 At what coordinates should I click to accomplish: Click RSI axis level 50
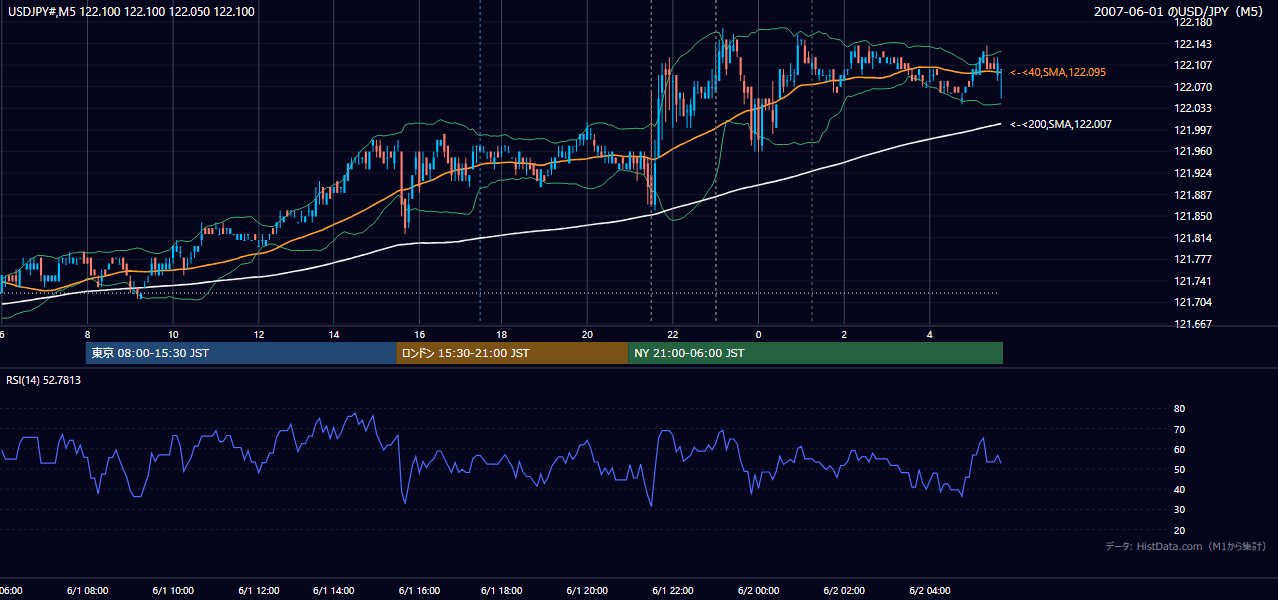pyautogui.click(x=1180, y=469)
